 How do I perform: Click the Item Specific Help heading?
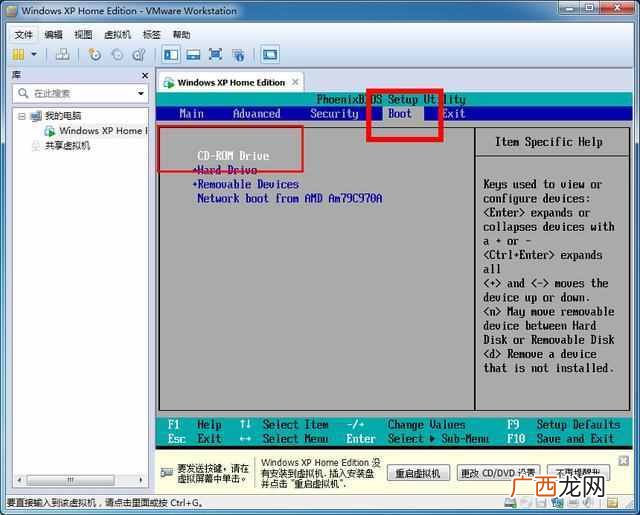(x=549, y=142)
